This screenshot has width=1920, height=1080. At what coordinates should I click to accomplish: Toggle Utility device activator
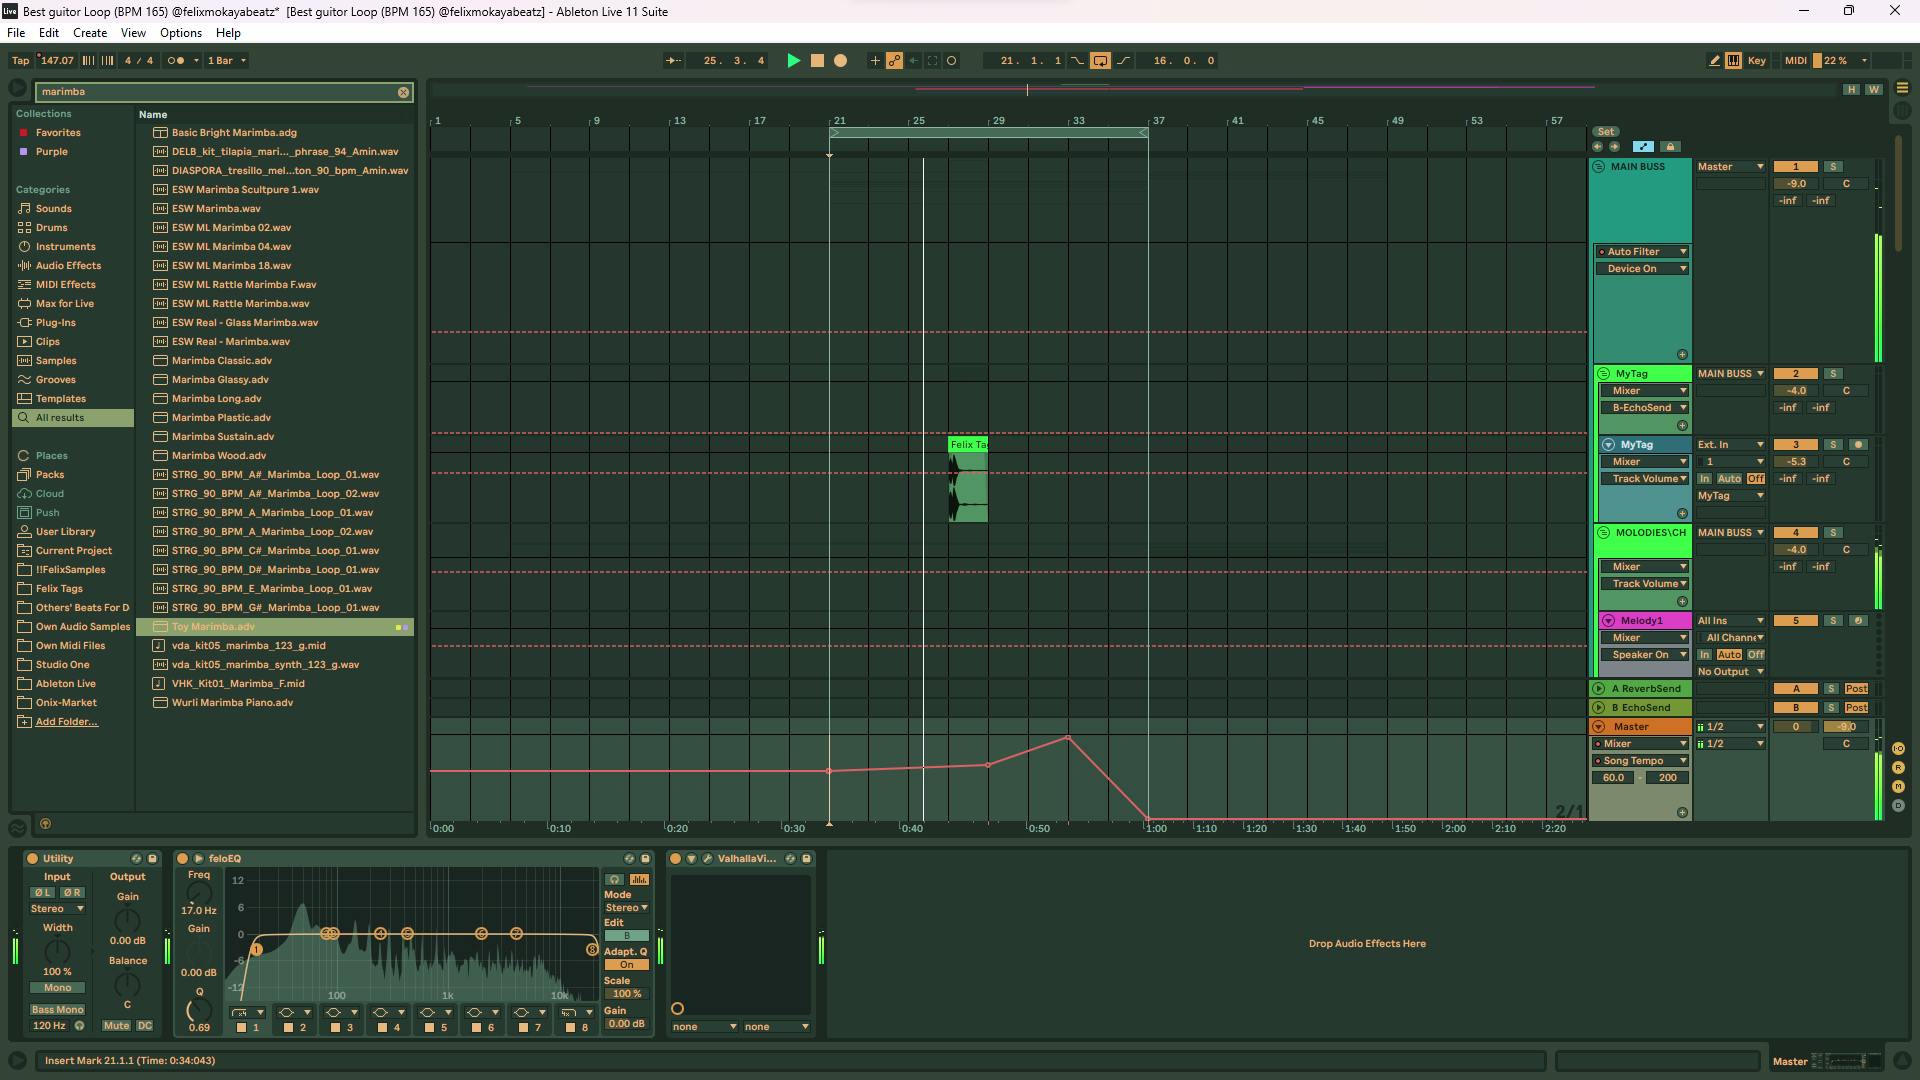coord(32,859)
